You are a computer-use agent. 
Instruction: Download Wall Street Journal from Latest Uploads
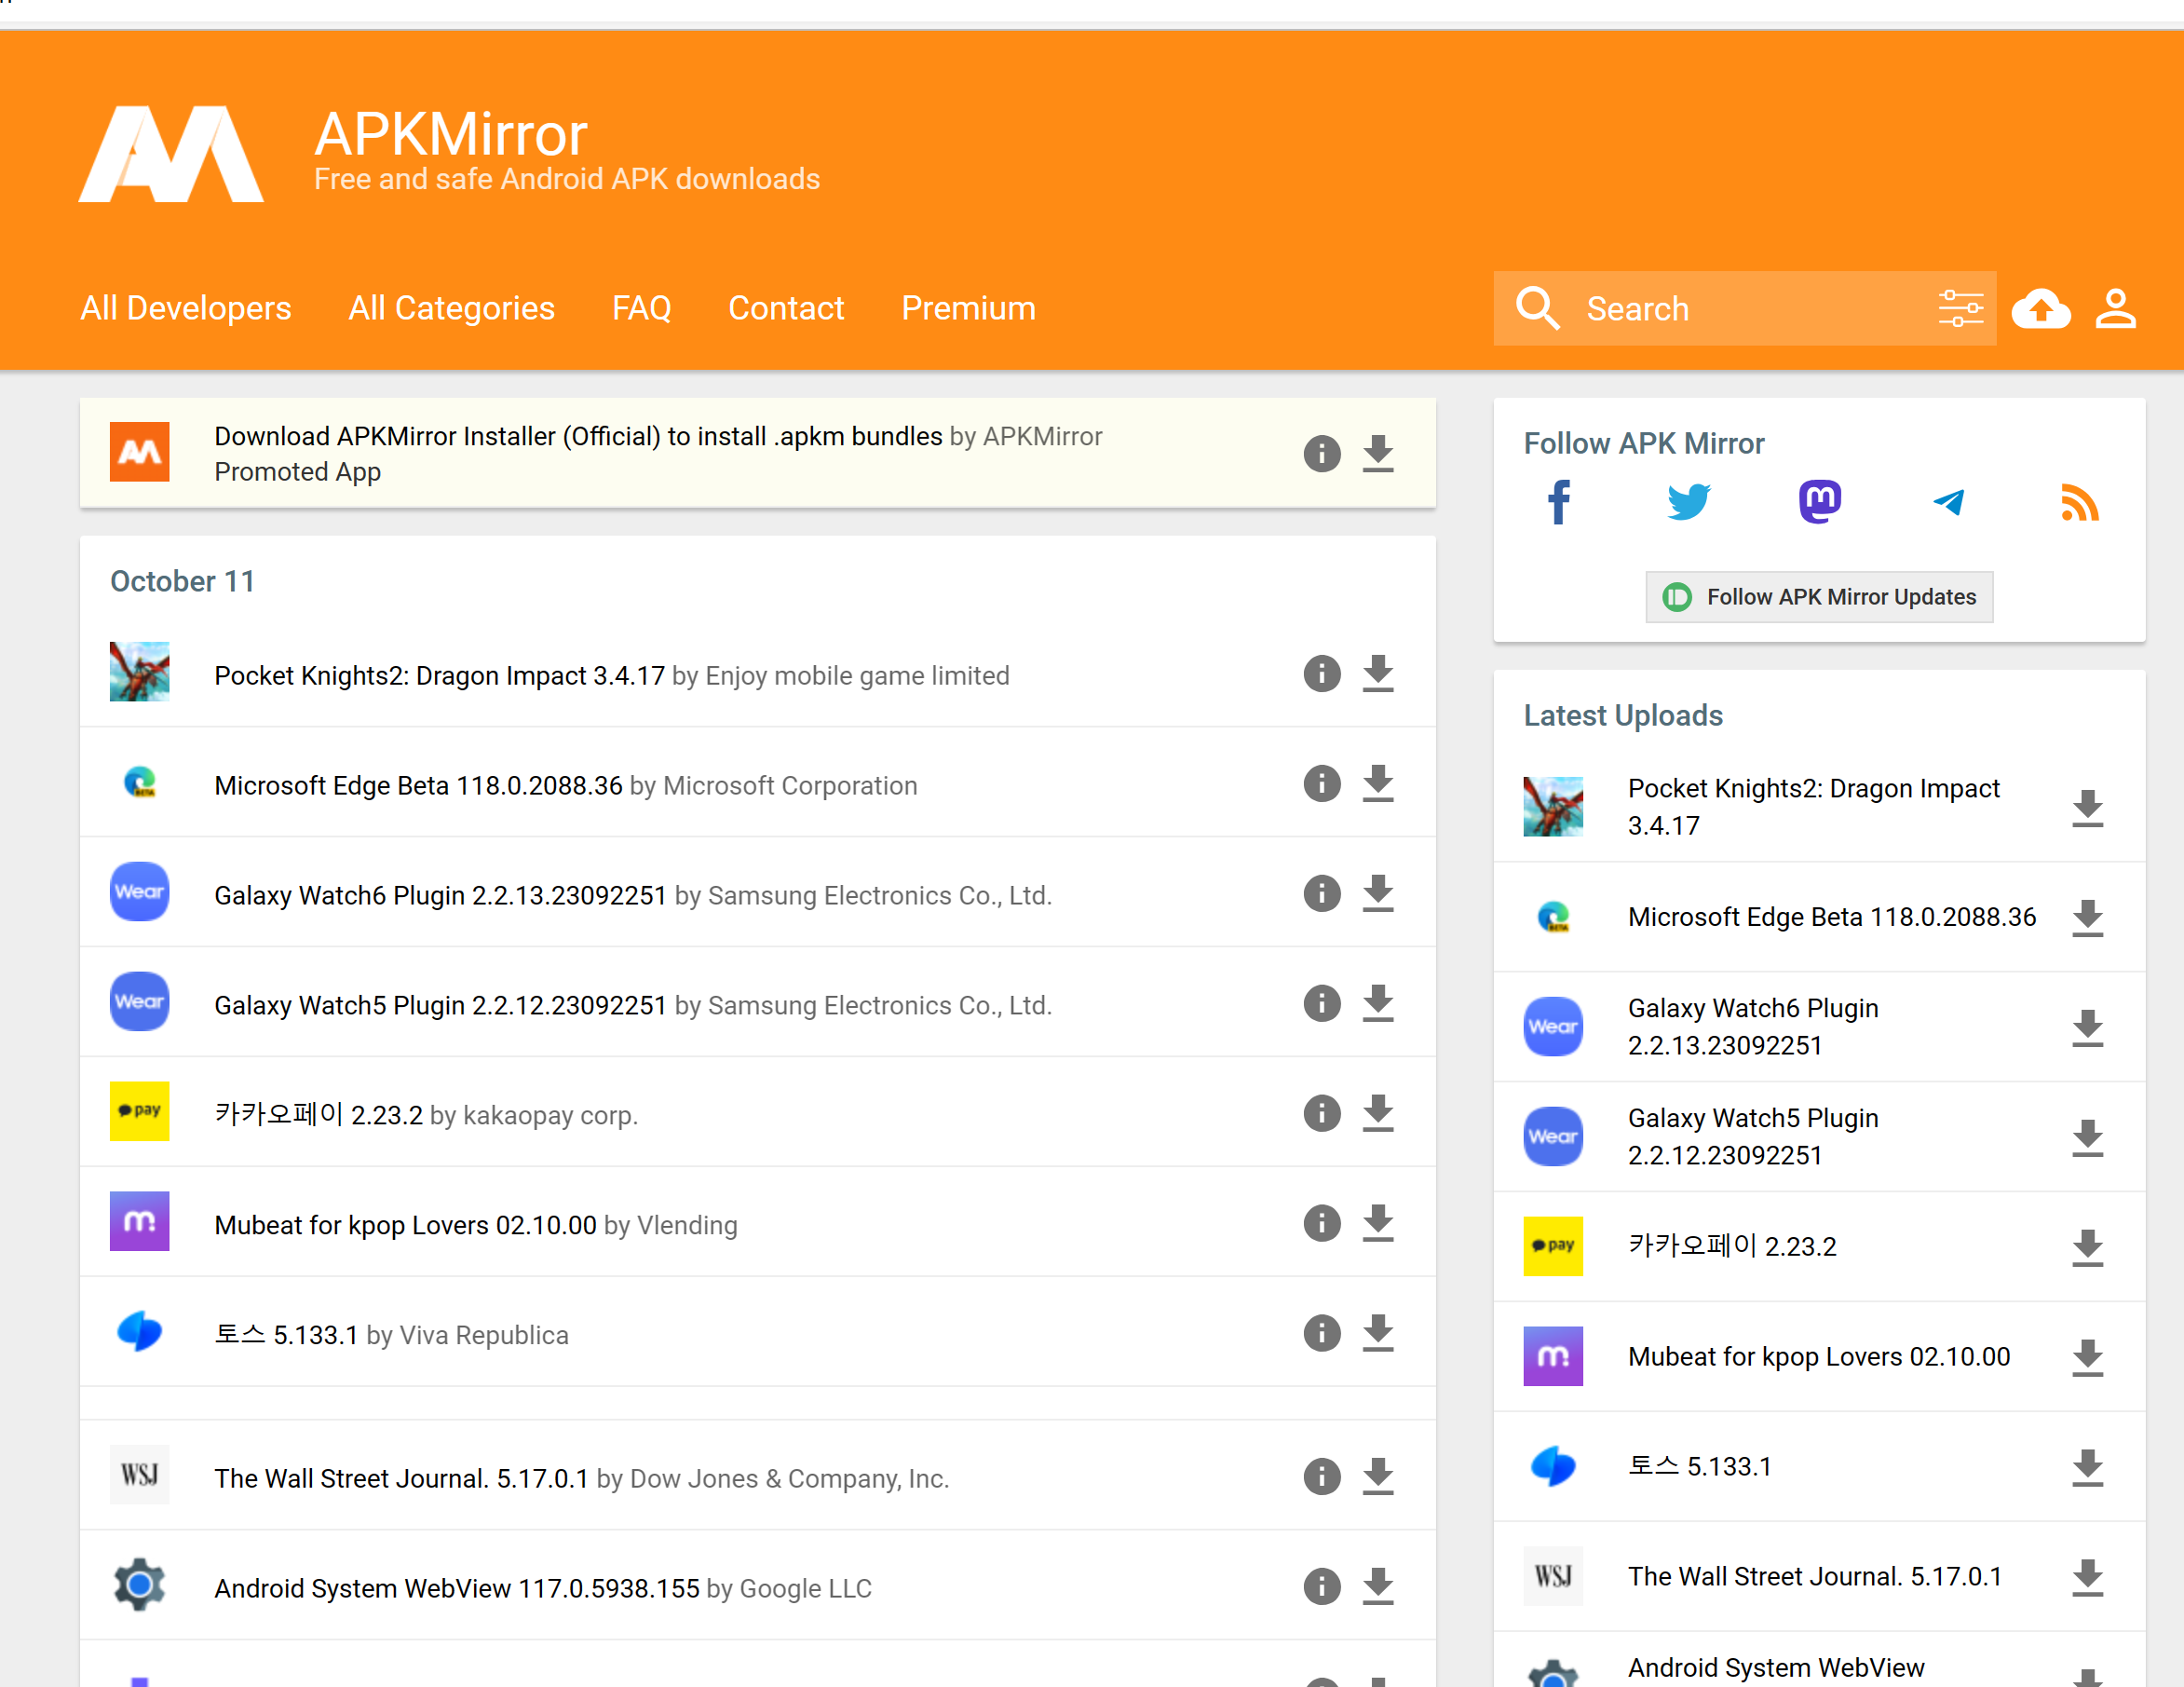(2087, 1578)
